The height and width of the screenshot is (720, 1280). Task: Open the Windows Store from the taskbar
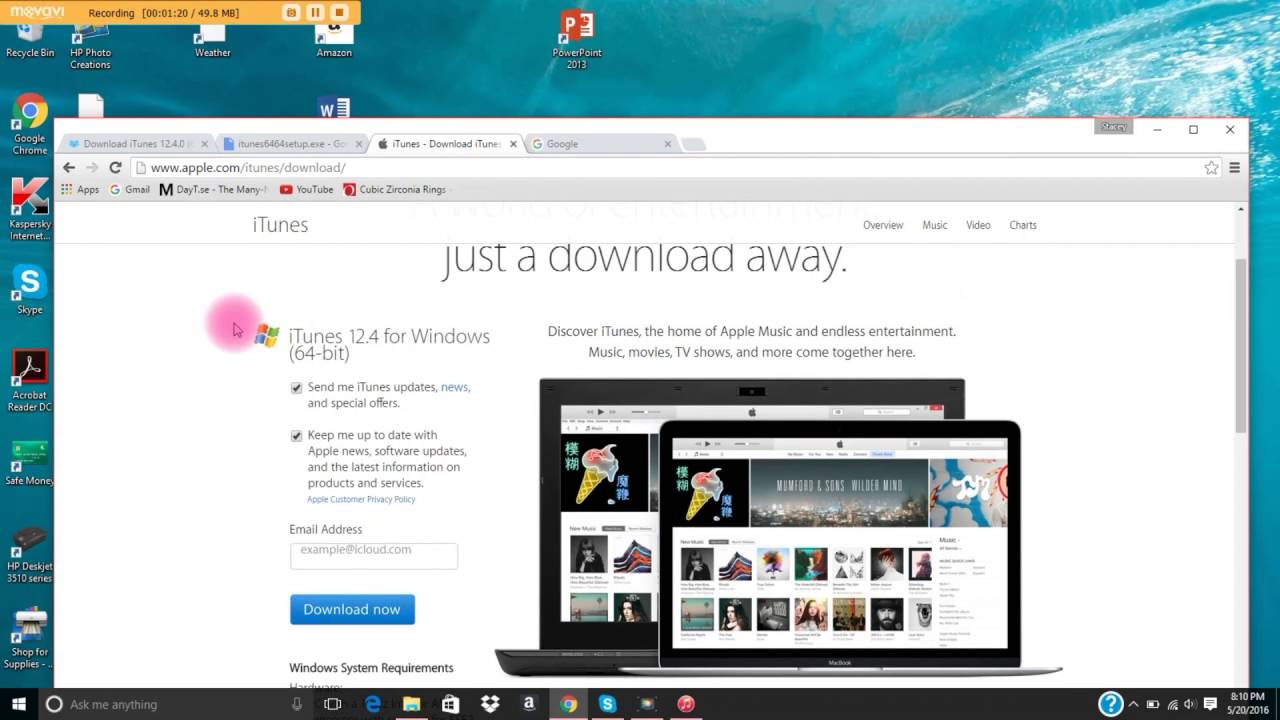450,704
